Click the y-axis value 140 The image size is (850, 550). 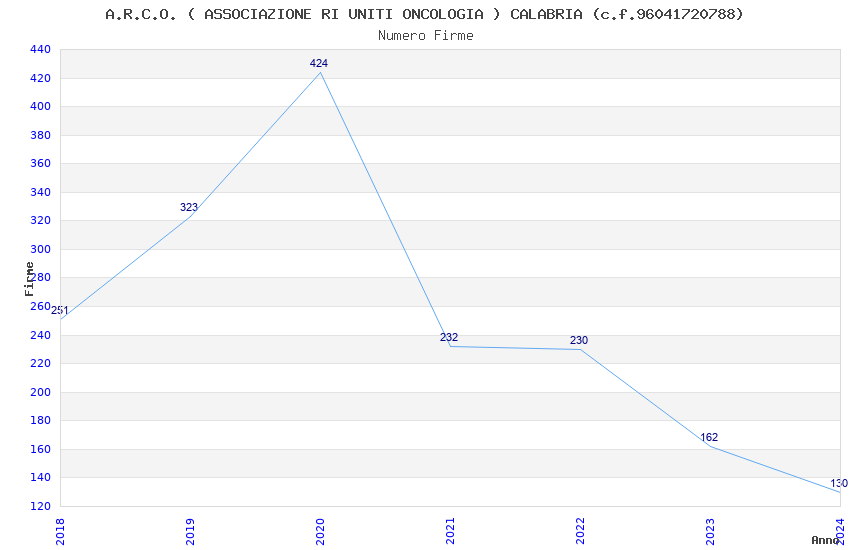tap(40, 477)
